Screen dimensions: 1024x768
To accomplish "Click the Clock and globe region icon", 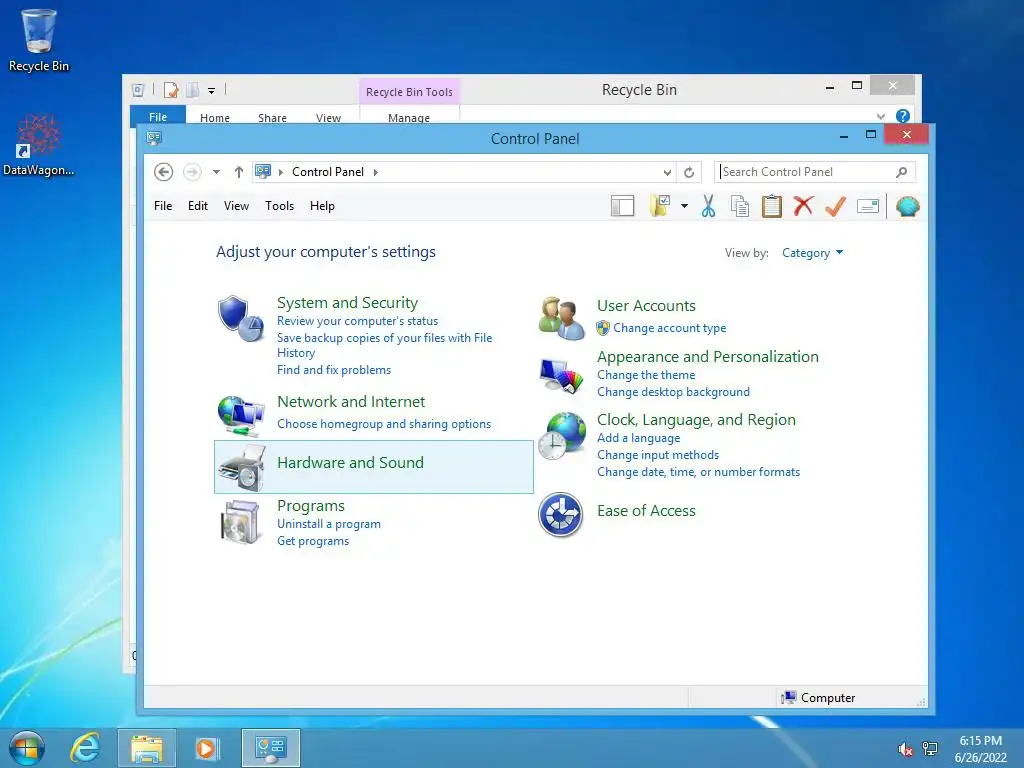I will pyautogui.click(x=561, y=436).
